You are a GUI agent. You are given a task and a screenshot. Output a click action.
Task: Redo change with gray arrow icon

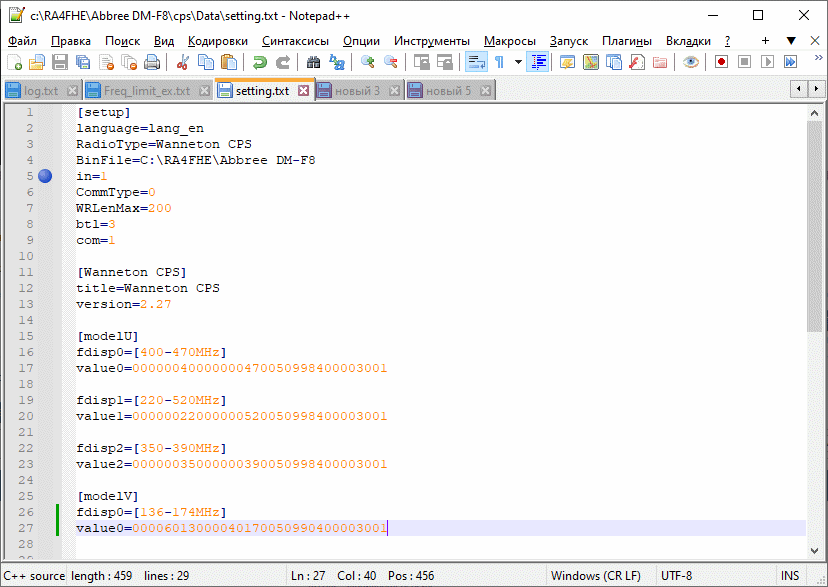point(283,62)
